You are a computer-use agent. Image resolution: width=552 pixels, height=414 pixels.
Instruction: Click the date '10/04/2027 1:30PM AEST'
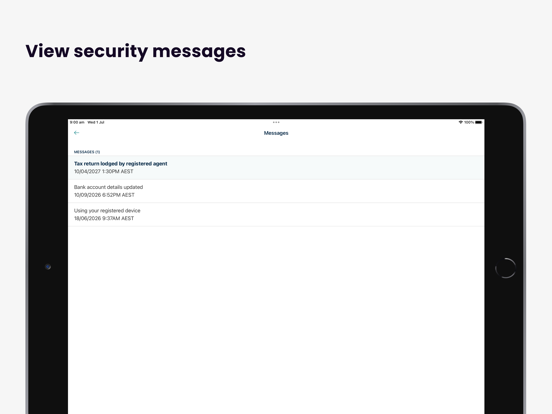coord(104,171)
